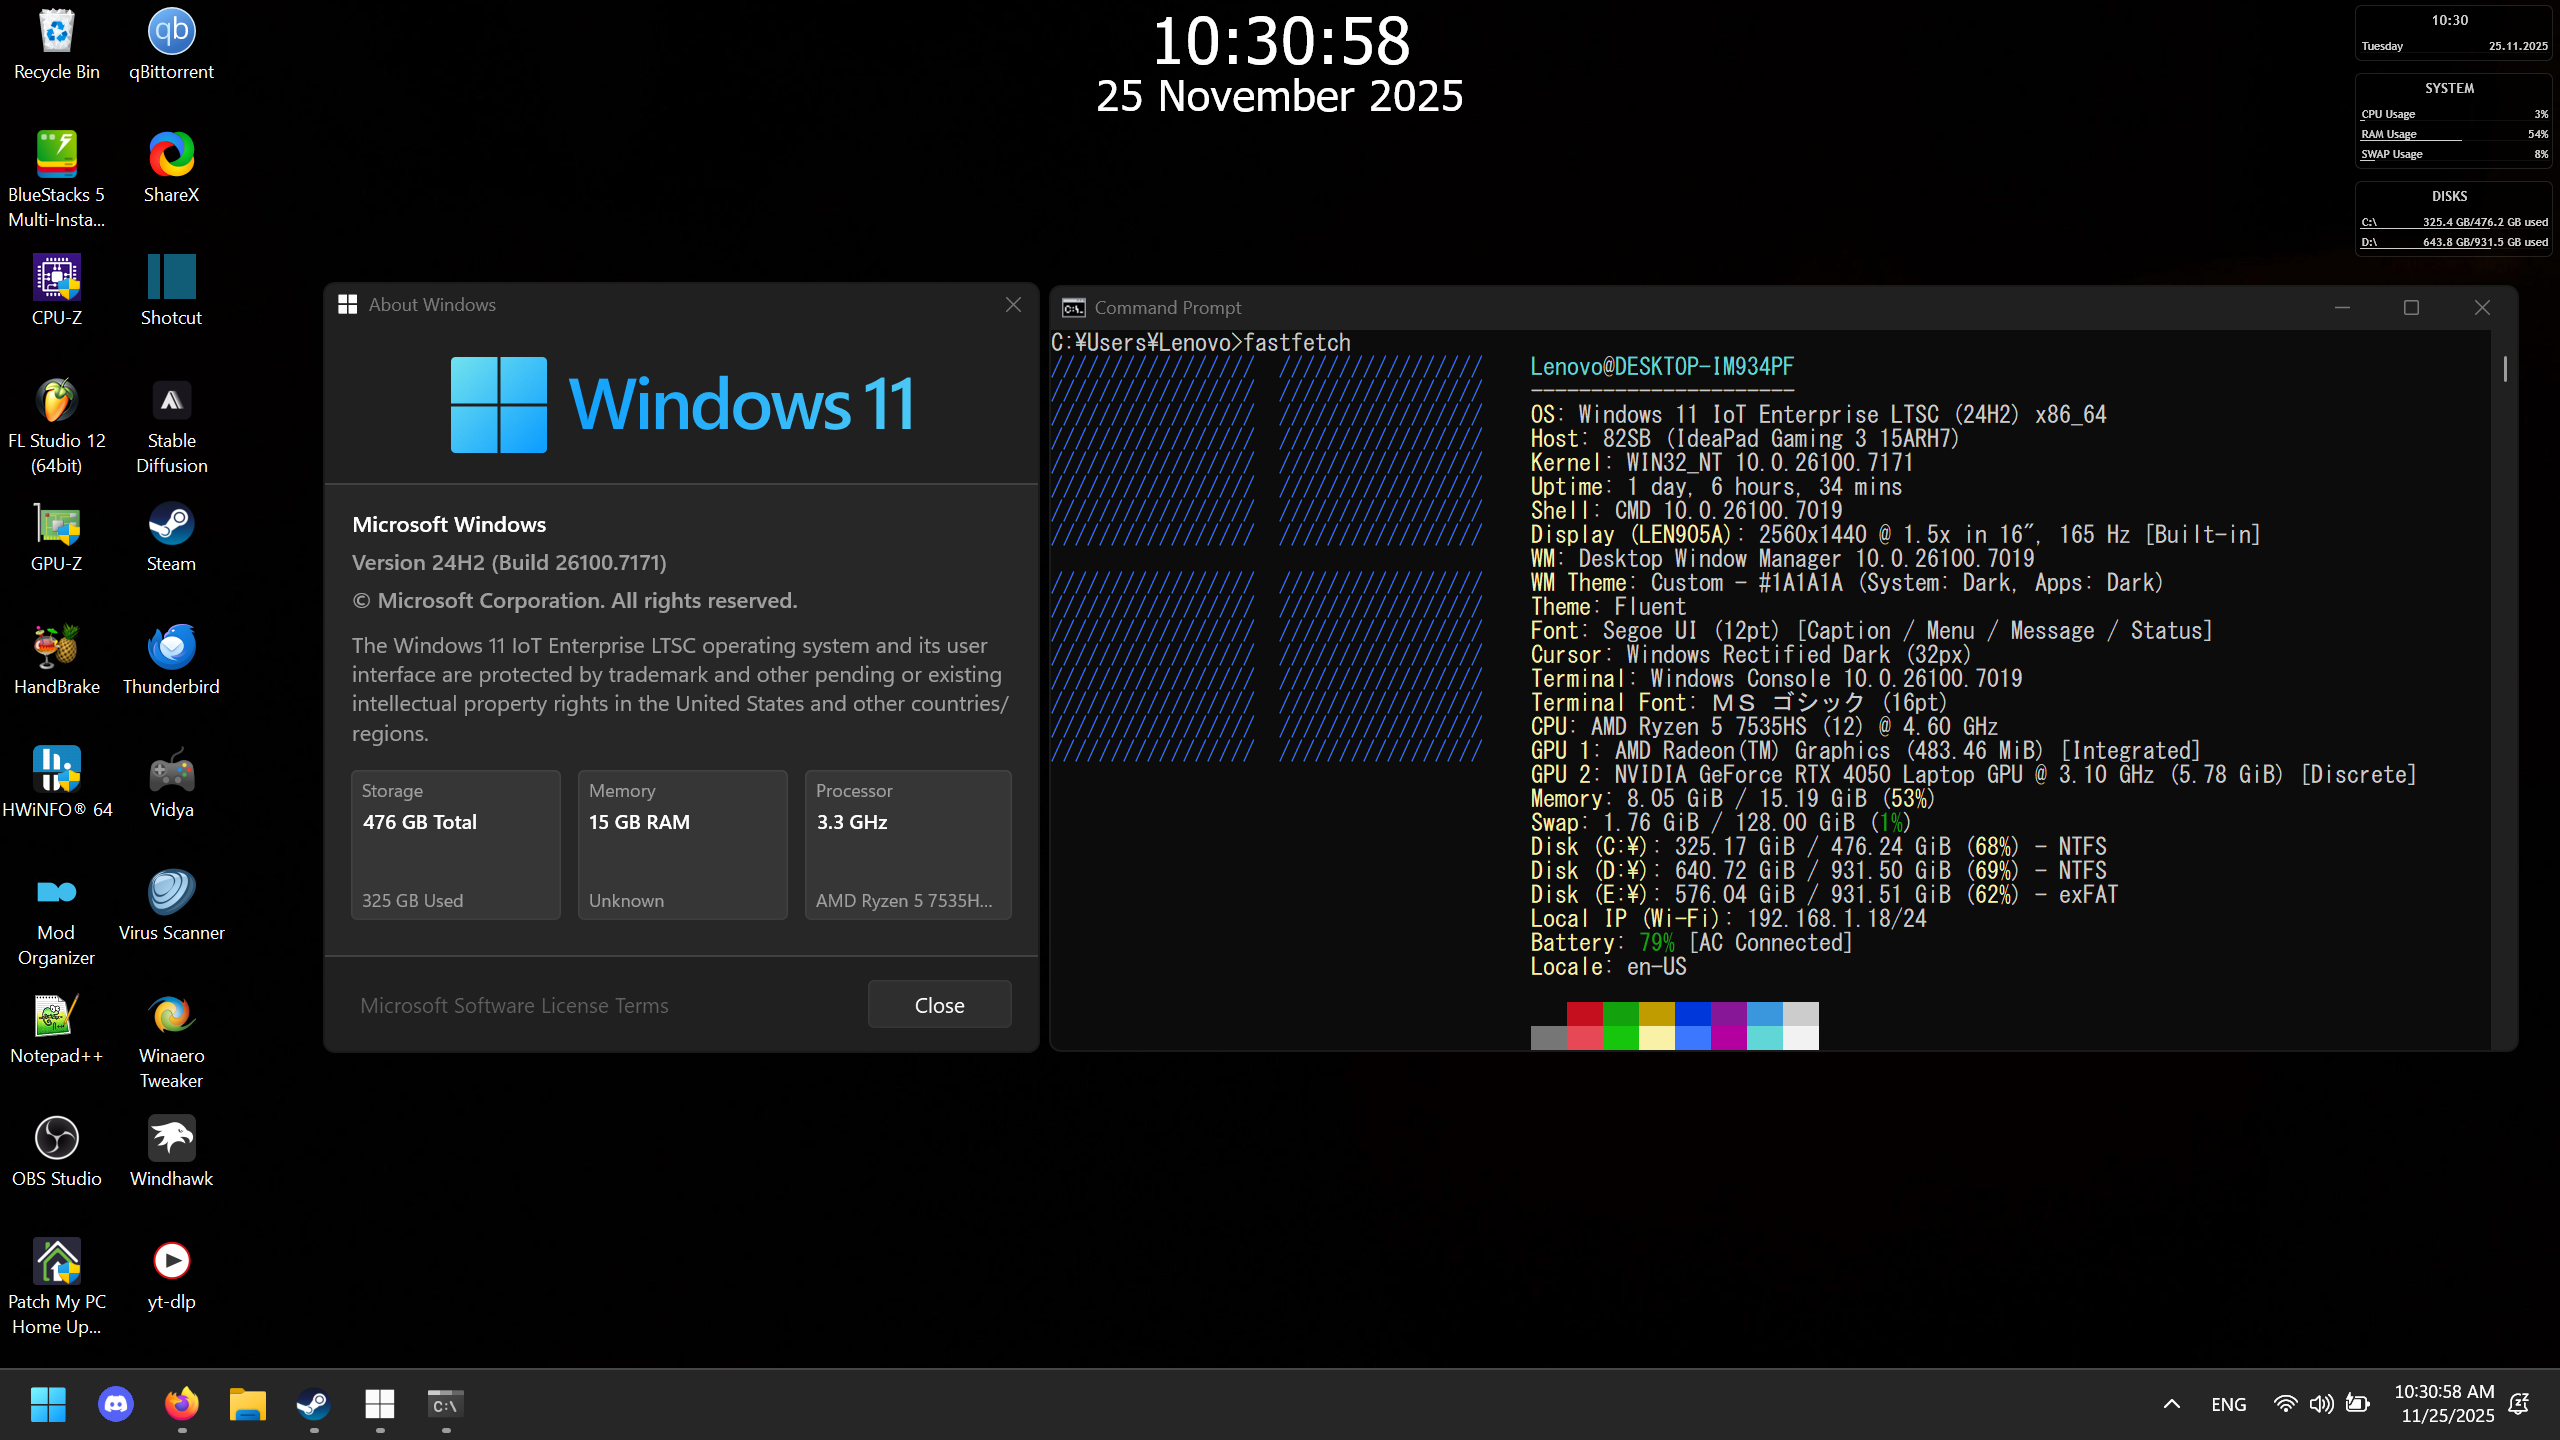Click the Firefox taskbar icon
The height and width of the screenshot is (1440, 2560).
point(182,1404)
